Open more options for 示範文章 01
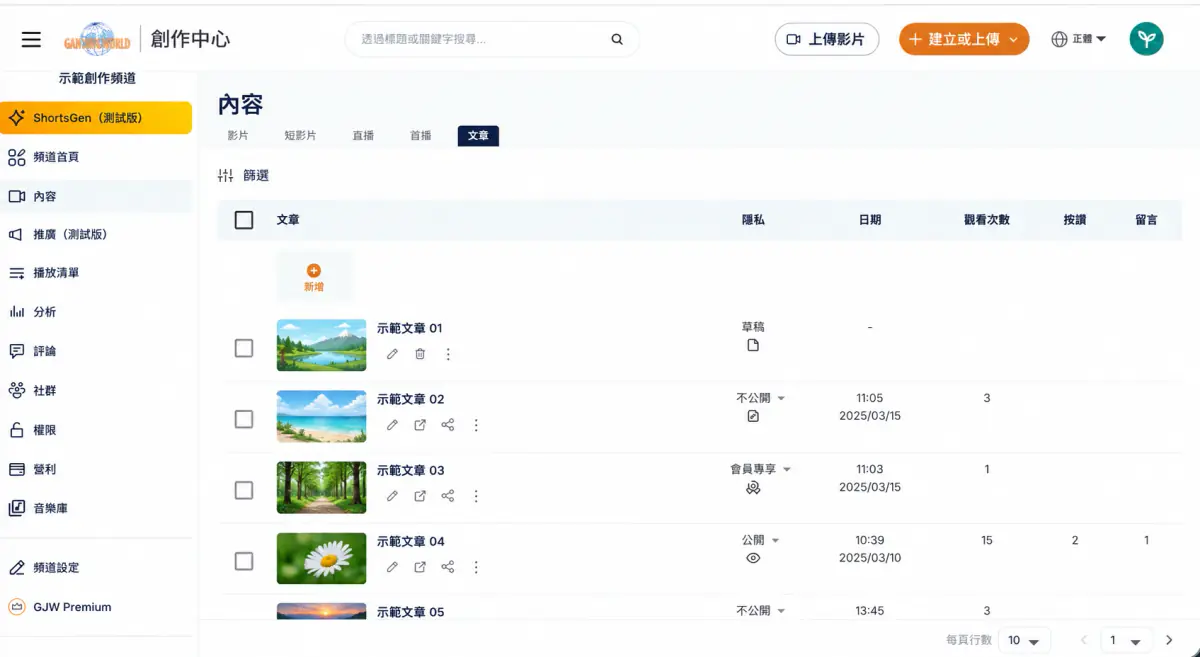Image resolution: width=1200 pixels, height=657 pixels. point(448,354)
